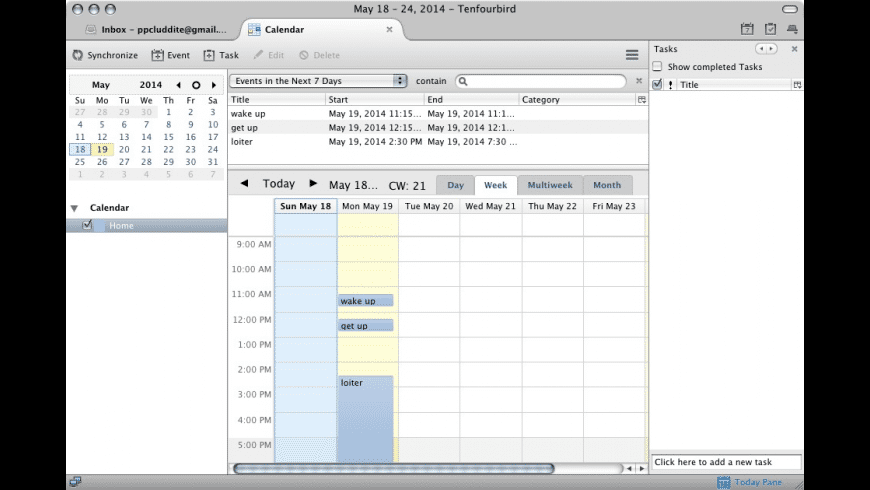Switch to Month view tab
870x490 pixels.
coord(607,185)
